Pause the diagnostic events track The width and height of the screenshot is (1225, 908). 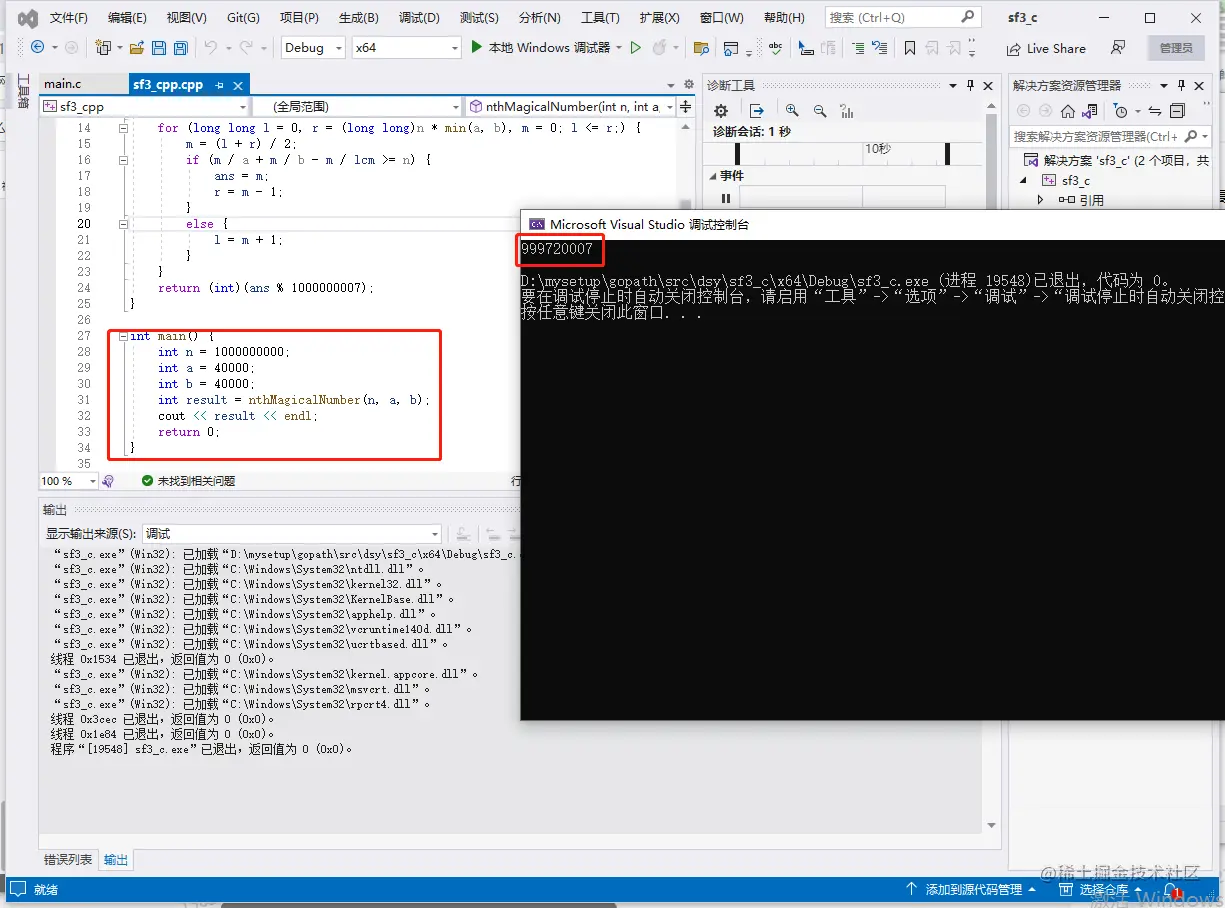726,199
